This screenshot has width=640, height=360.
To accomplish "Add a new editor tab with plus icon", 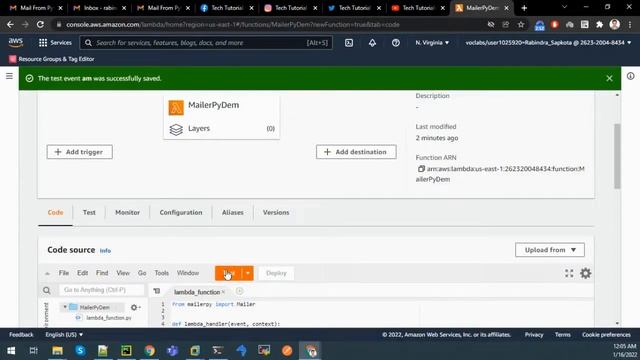I will point(240,291).
